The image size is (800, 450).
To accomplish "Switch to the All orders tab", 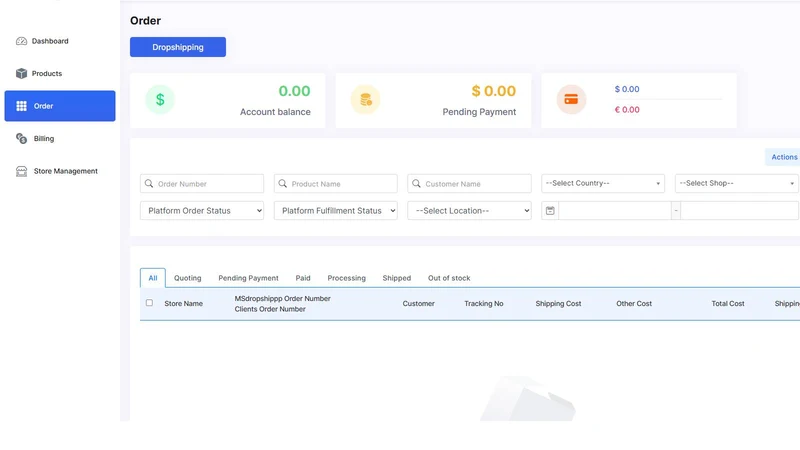I will 153,278.
